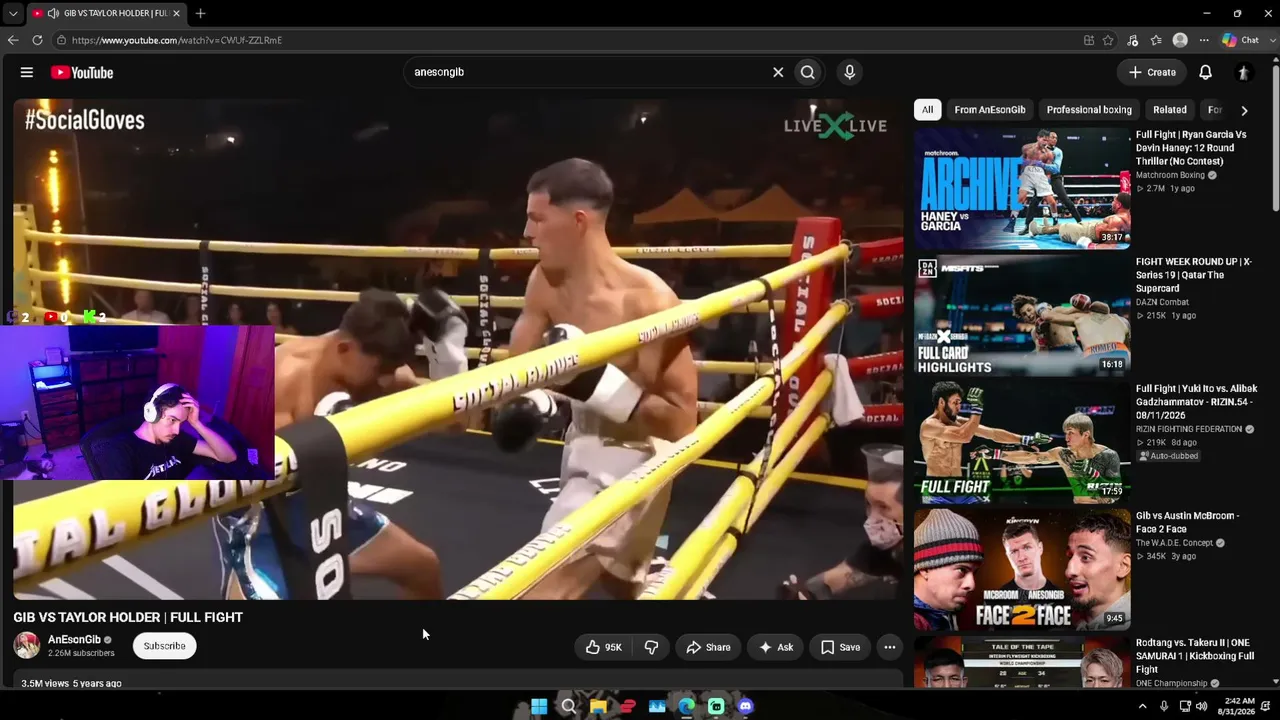Open Rodtang vs. Takeru II video title
This screenshot has width=1280, height=720.
pyautogui.click(x=1195, y=656)
